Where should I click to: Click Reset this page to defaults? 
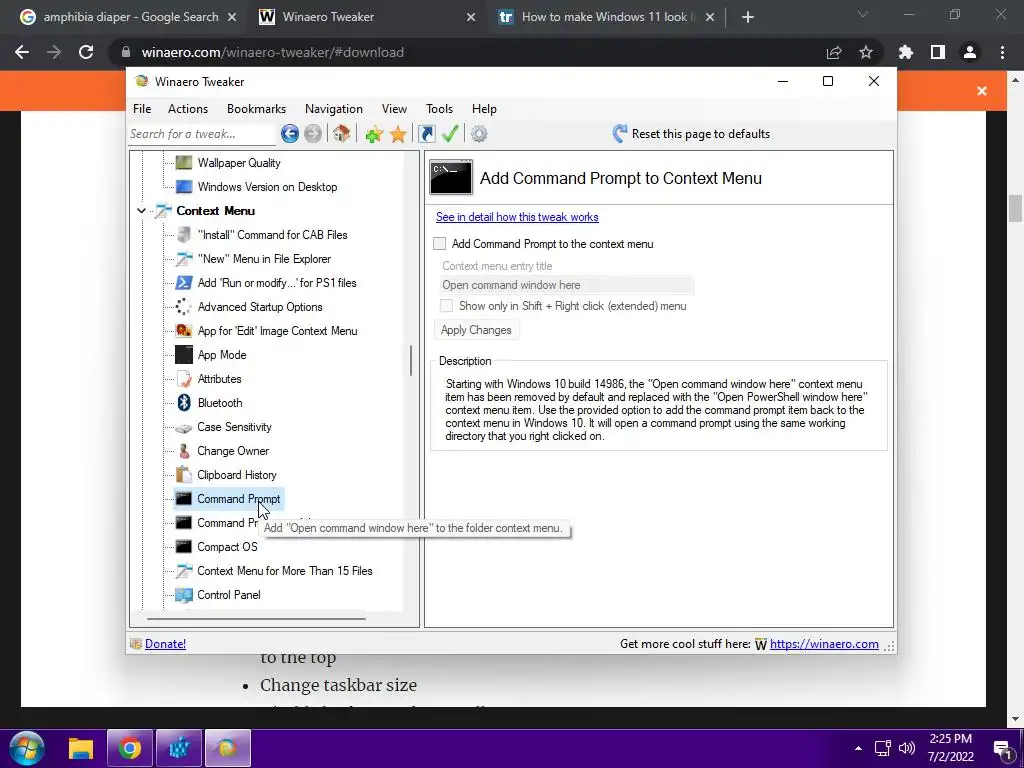coord(691,134)
